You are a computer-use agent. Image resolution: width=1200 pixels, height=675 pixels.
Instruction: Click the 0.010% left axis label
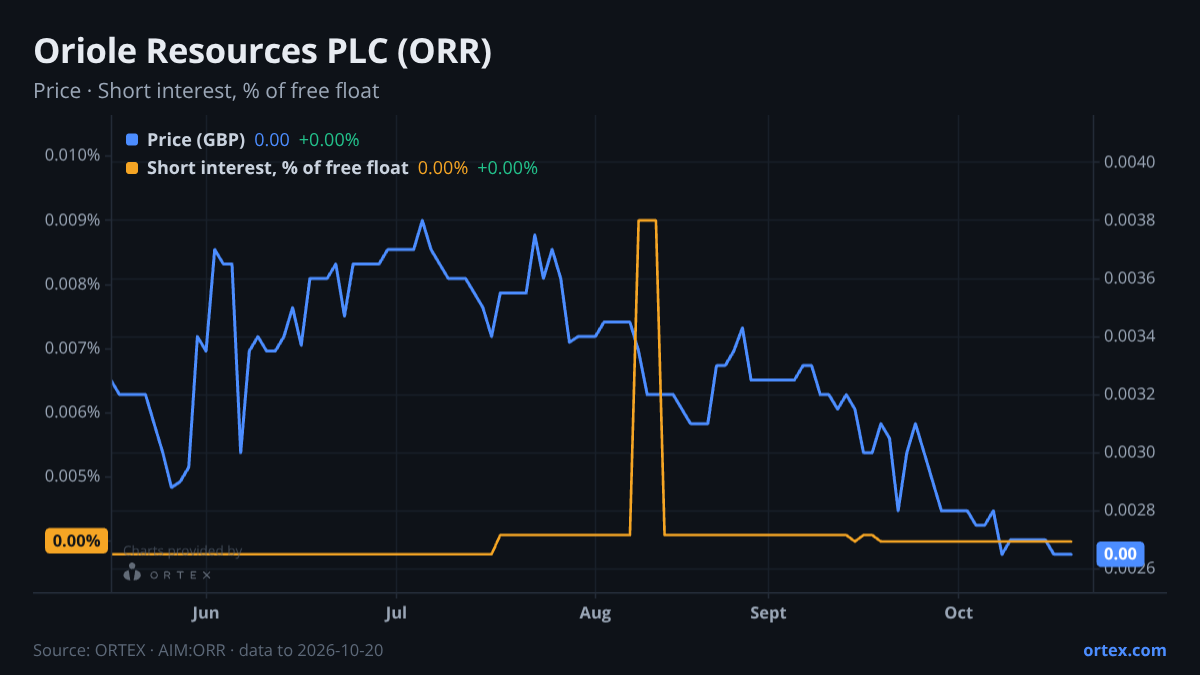click(x=72, y=155)
